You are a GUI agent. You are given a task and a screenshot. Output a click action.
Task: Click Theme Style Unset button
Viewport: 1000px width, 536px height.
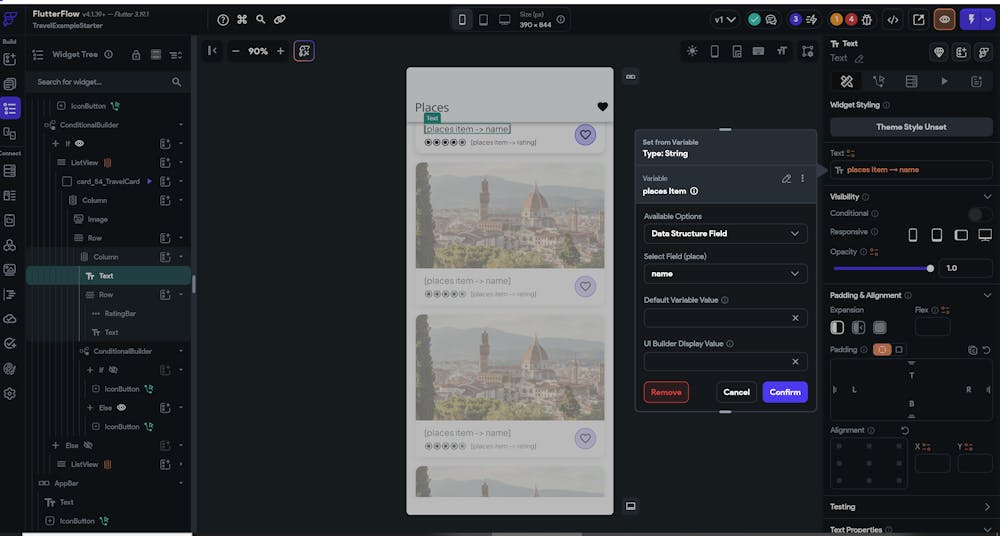coord(911,127)
